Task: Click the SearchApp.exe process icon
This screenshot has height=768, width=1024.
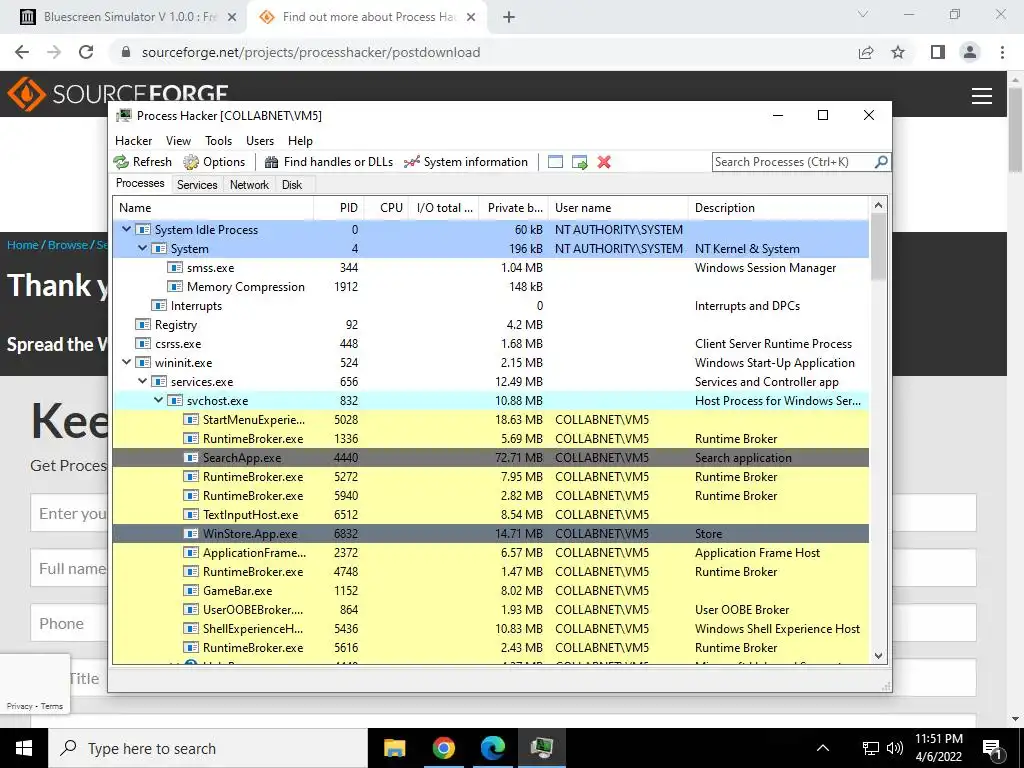Action: point(191,458)
